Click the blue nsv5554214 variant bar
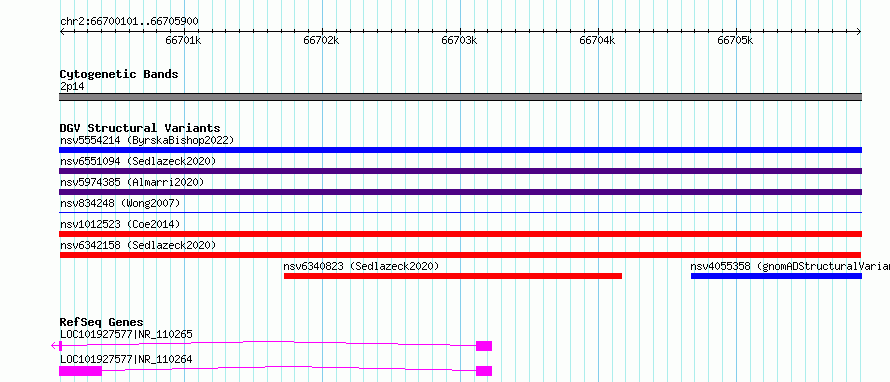890x382 pixels. click(460, 150)
